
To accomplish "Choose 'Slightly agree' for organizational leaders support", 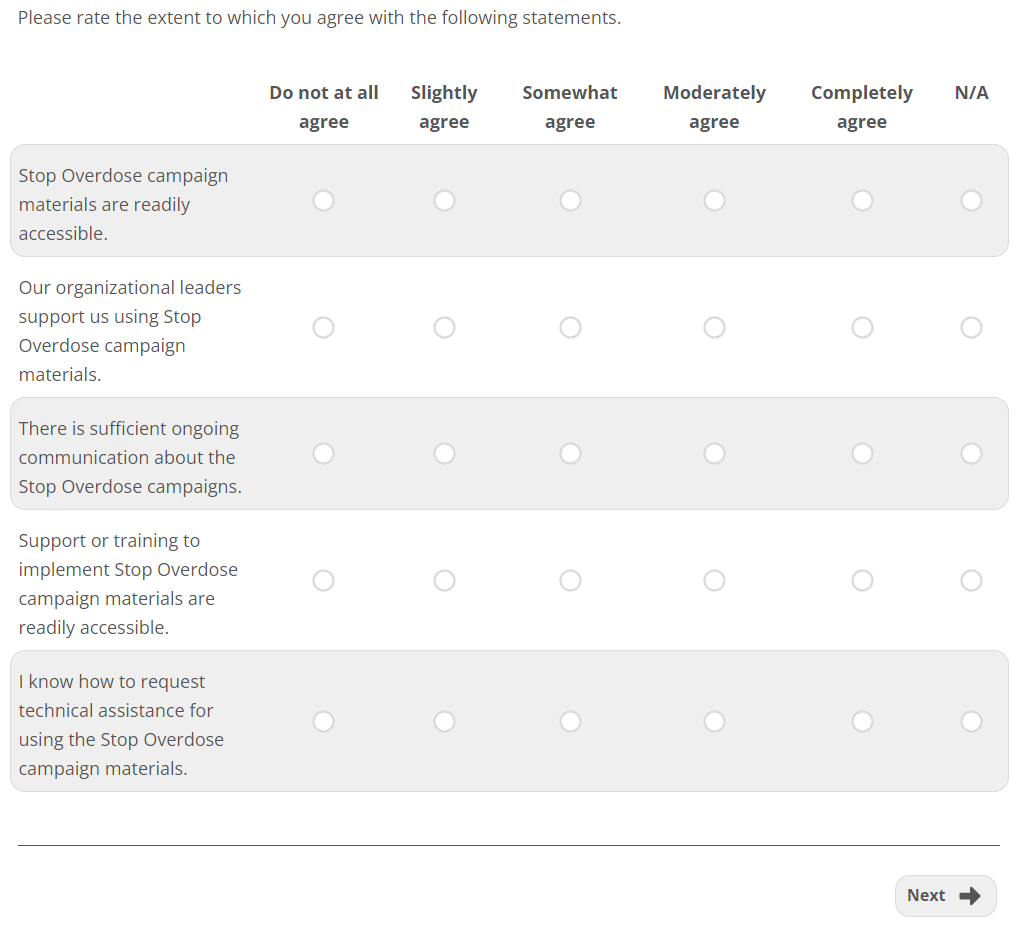I will tap(444, 328).
